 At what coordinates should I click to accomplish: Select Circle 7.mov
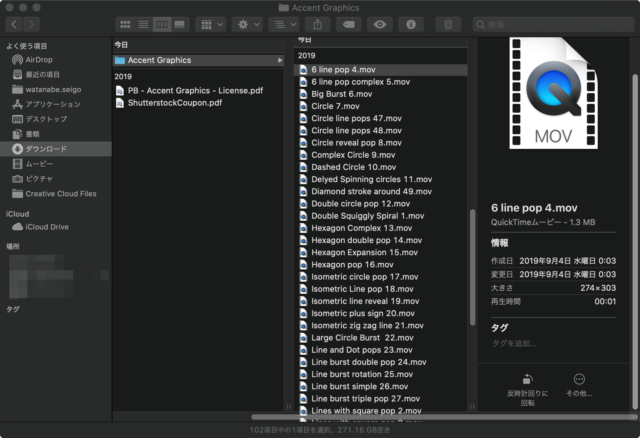380,106
